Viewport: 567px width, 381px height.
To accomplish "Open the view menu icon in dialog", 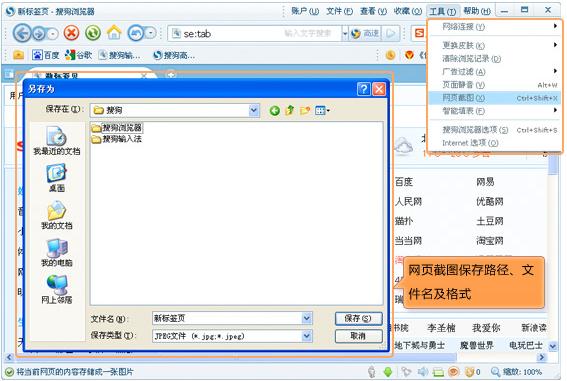I will coord(322,110).
